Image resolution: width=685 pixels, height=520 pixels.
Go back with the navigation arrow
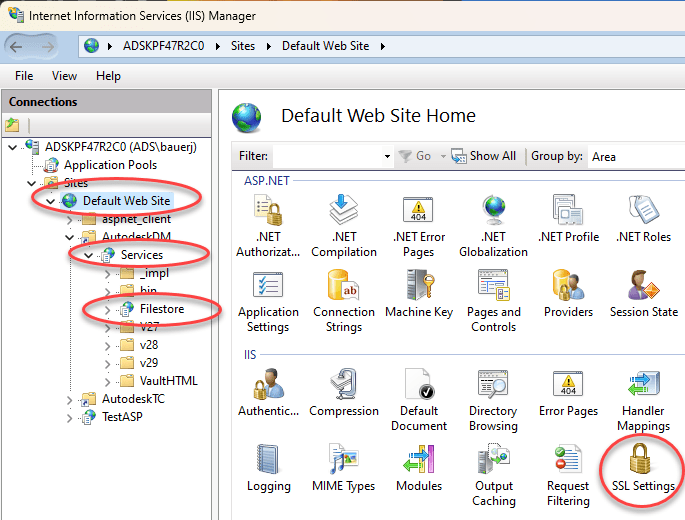(16, 46)
